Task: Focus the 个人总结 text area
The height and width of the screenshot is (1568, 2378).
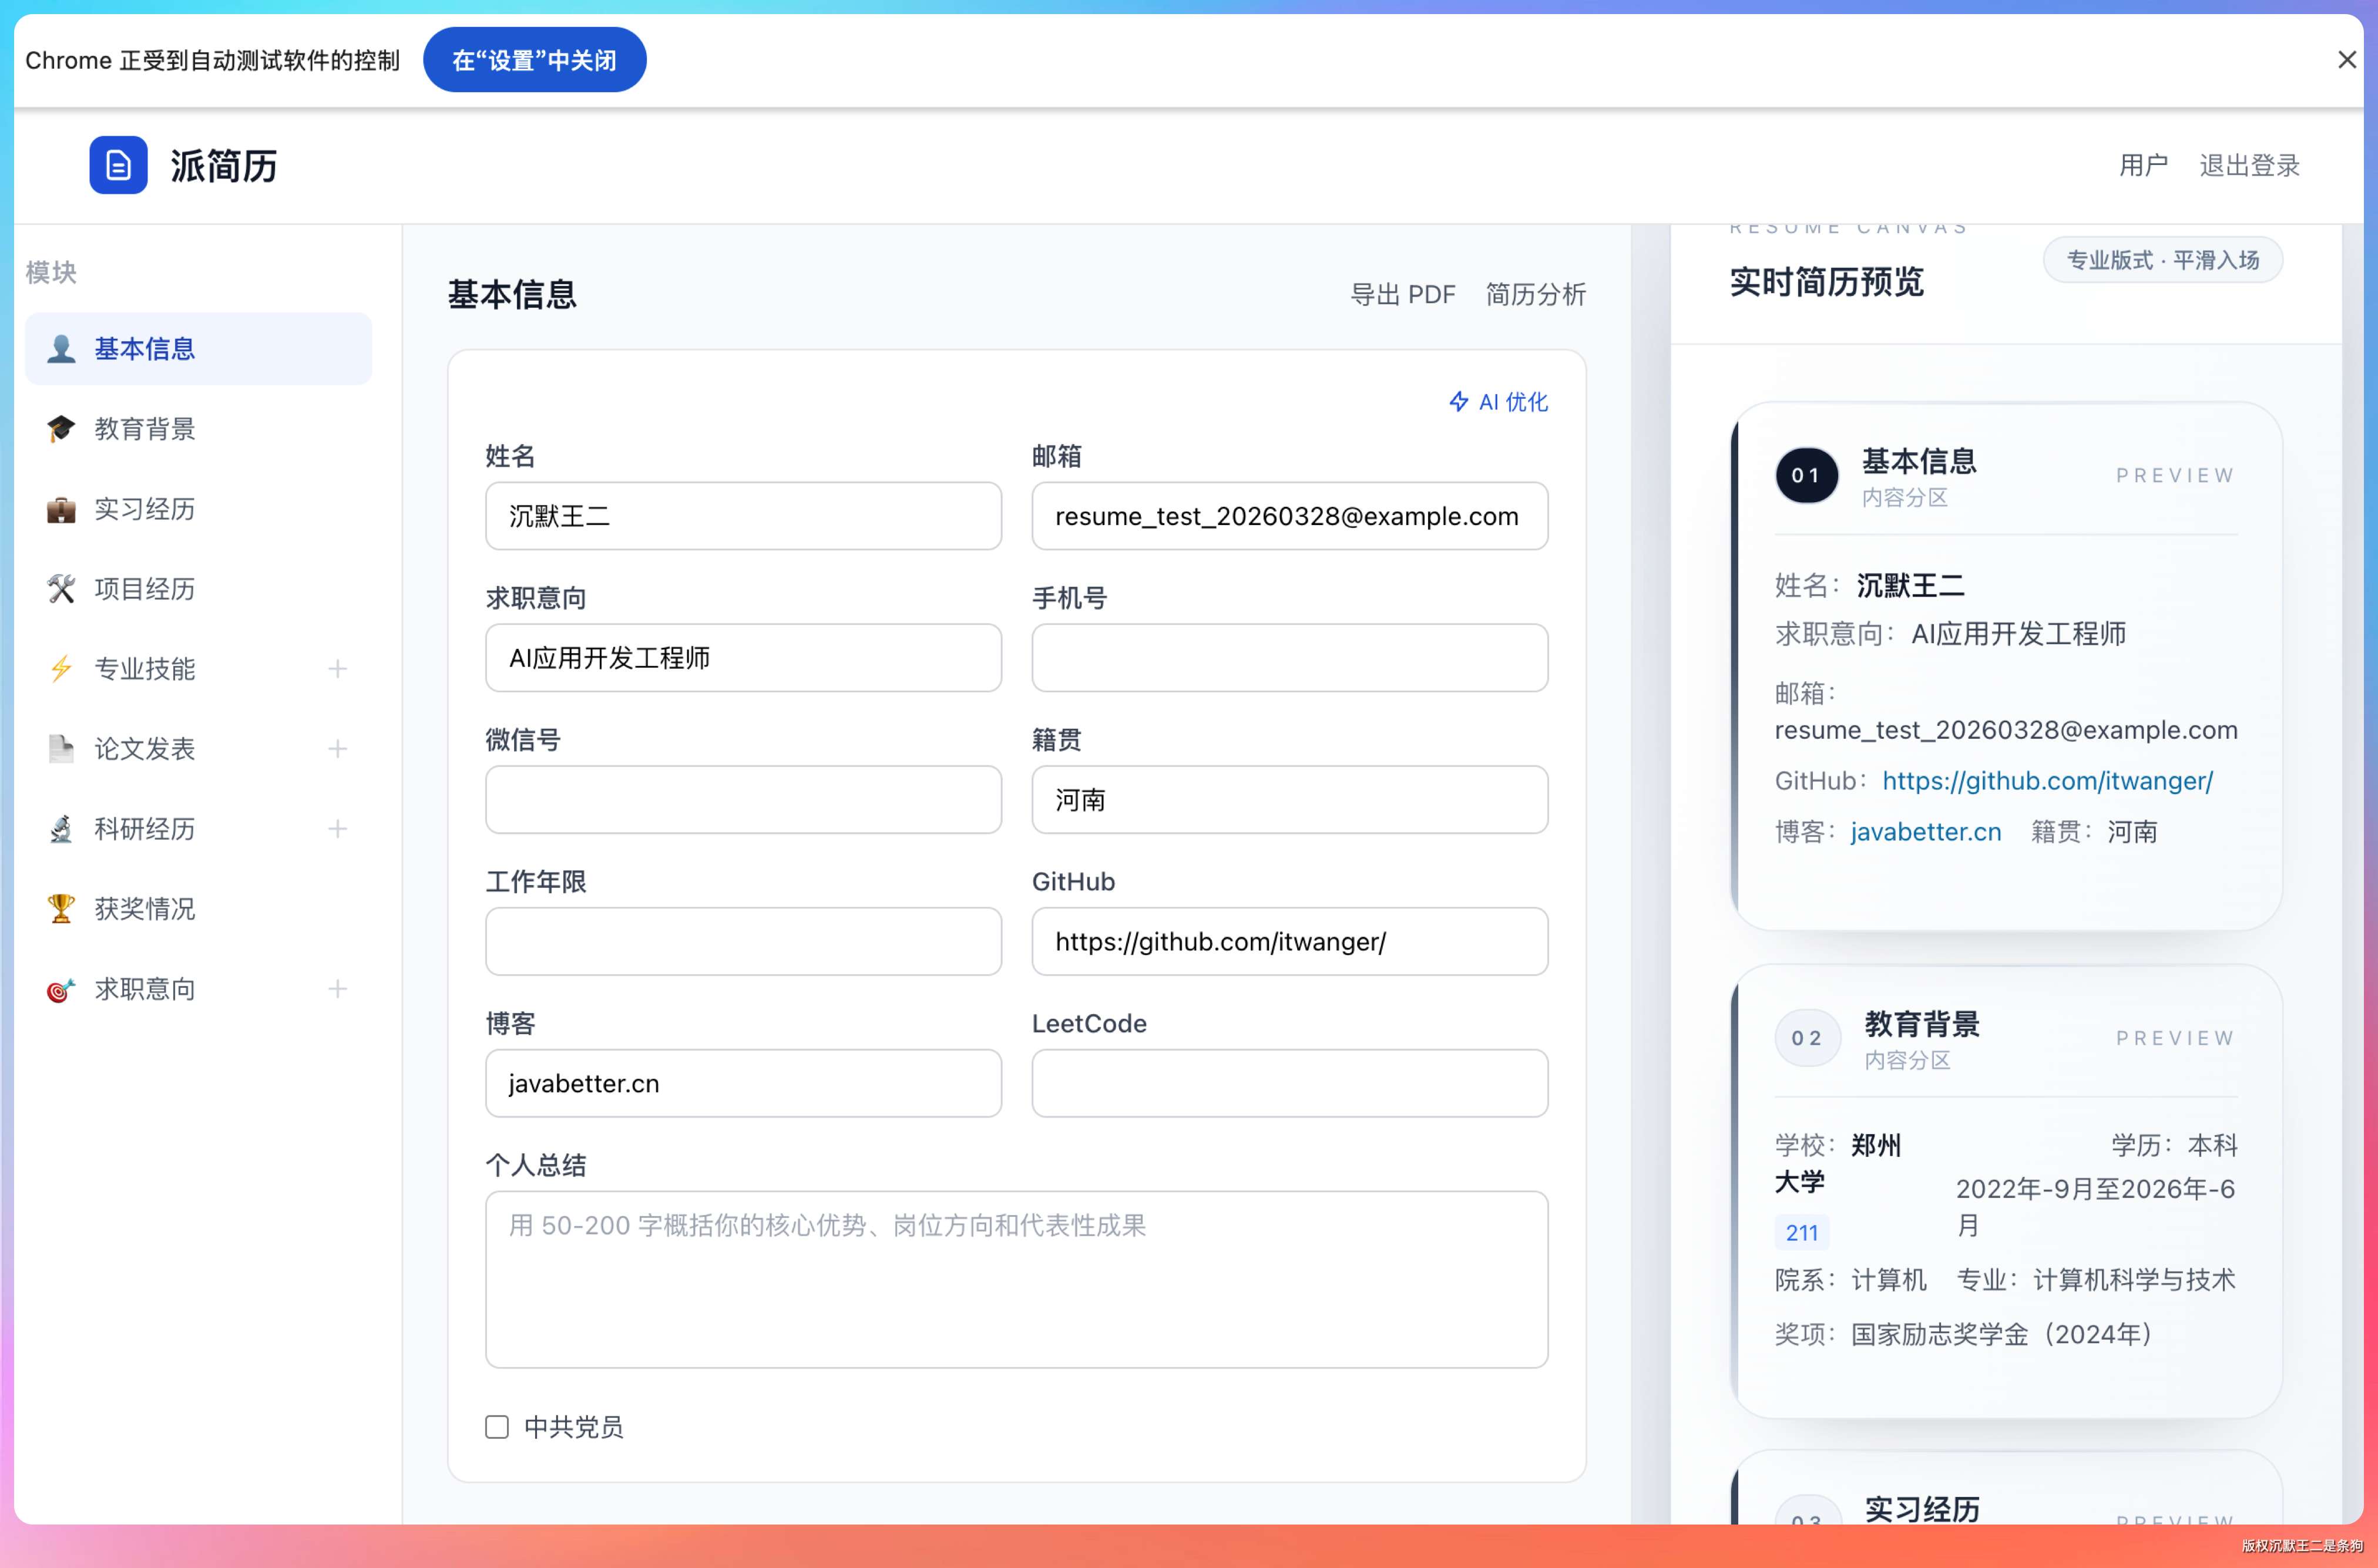Action: pyautogui.click(x=1016, y=1279)
